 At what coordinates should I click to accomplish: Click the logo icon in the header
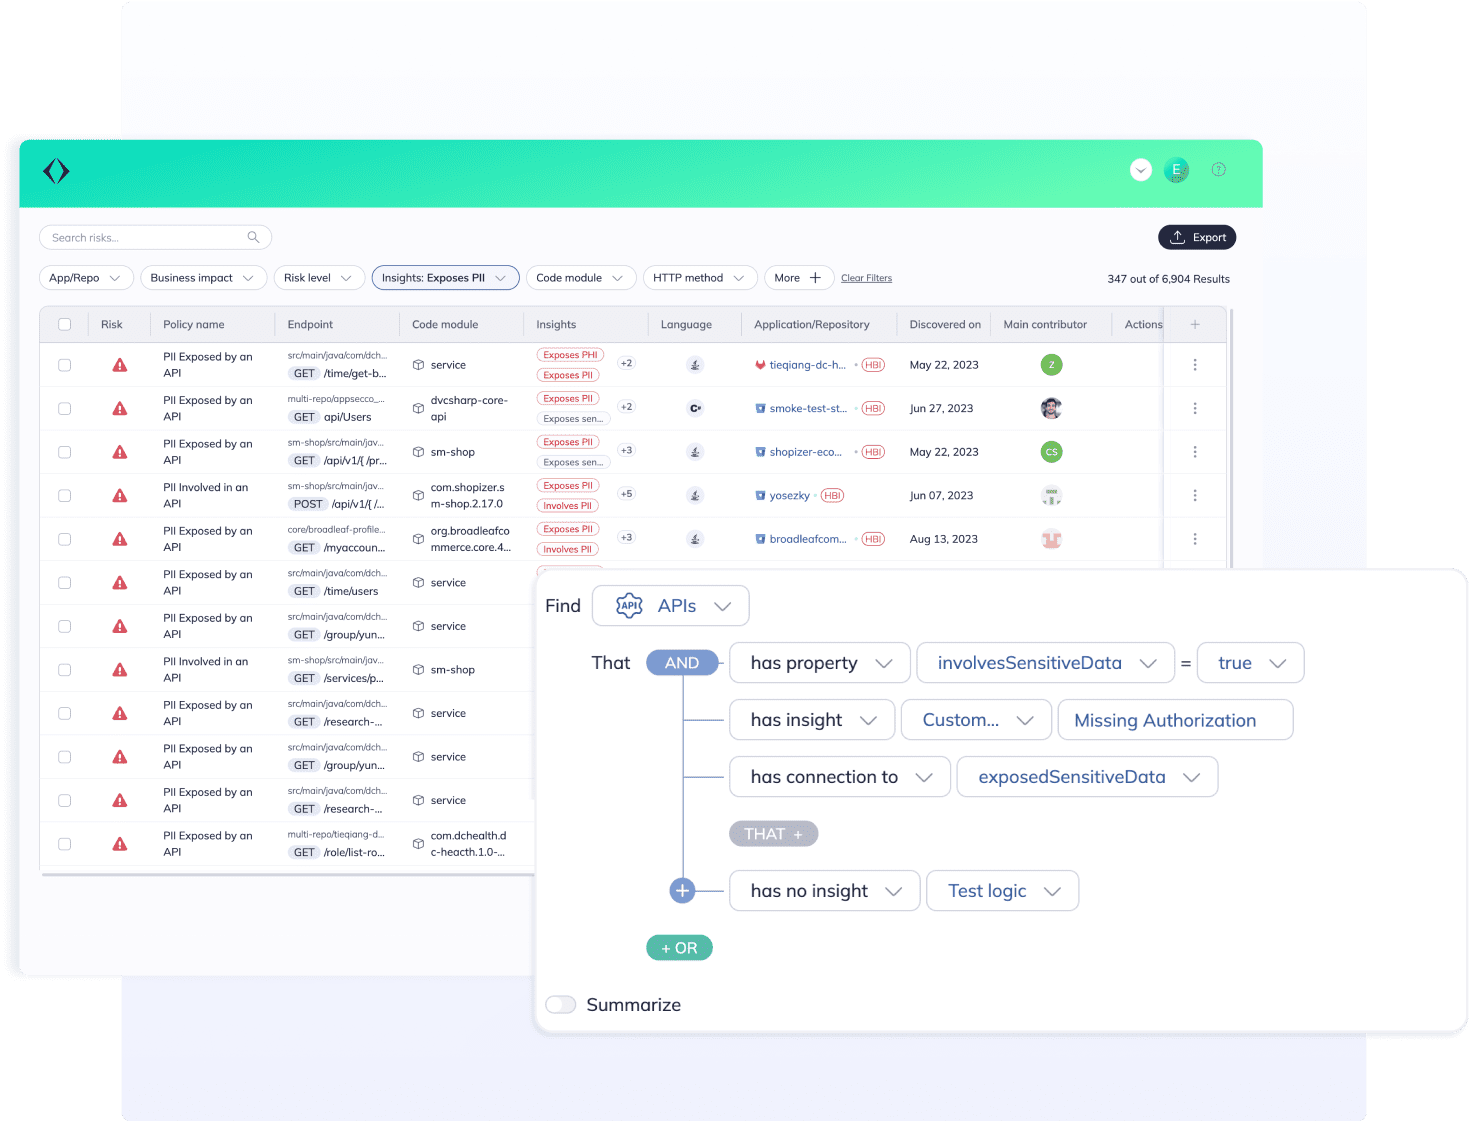pyautogui.click(x=56, y=172)
